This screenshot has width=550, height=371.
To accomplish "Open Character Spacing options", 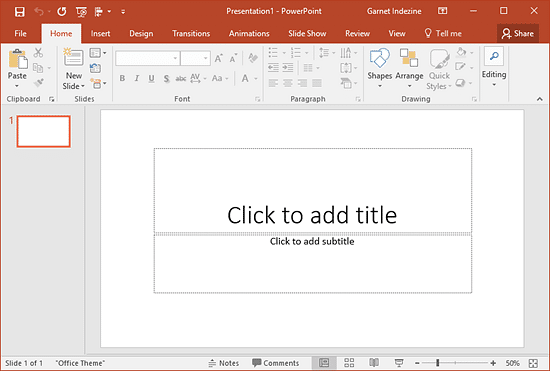I will pyautogui.click(x=198, y=78).
